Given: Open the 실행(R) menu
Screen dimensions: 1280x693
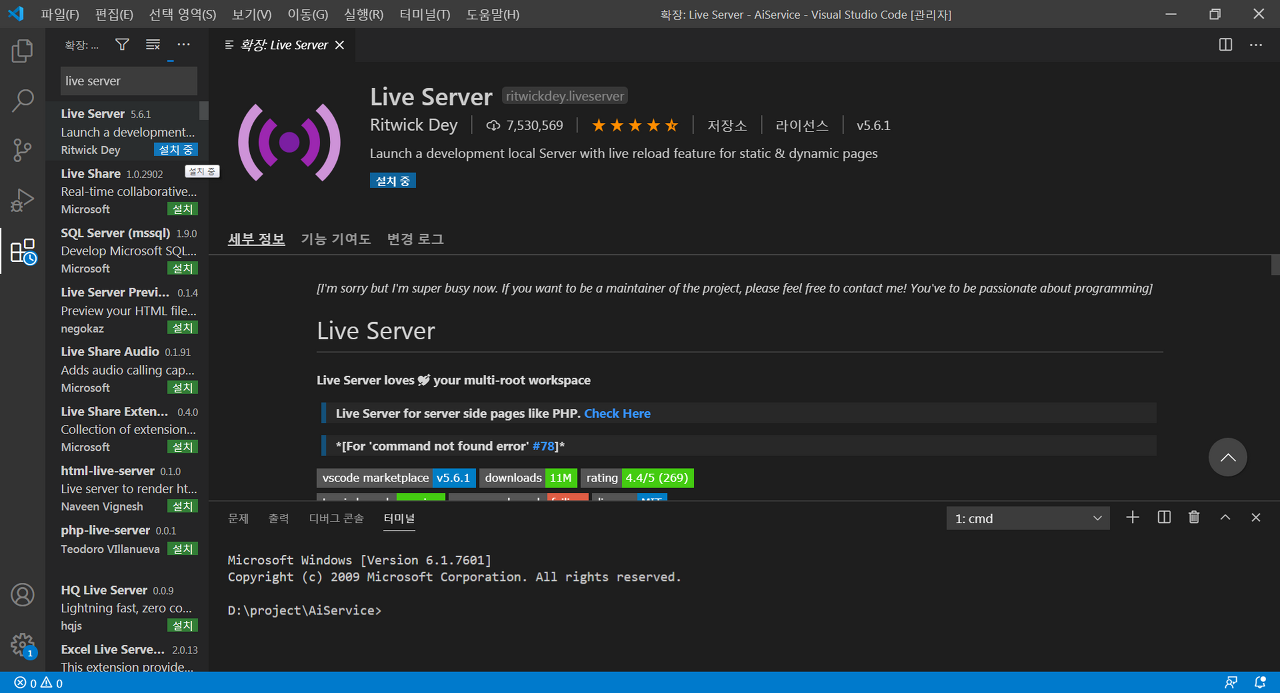Looking at the screenshot, I should click(363, 14).
